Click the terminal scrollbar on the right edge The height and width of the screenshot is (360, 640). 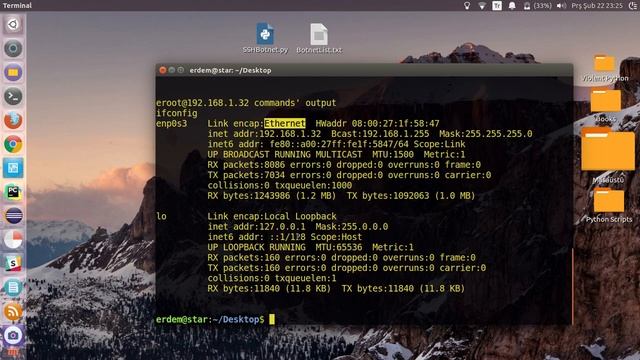pyautogui.click(x=572, y=285)
